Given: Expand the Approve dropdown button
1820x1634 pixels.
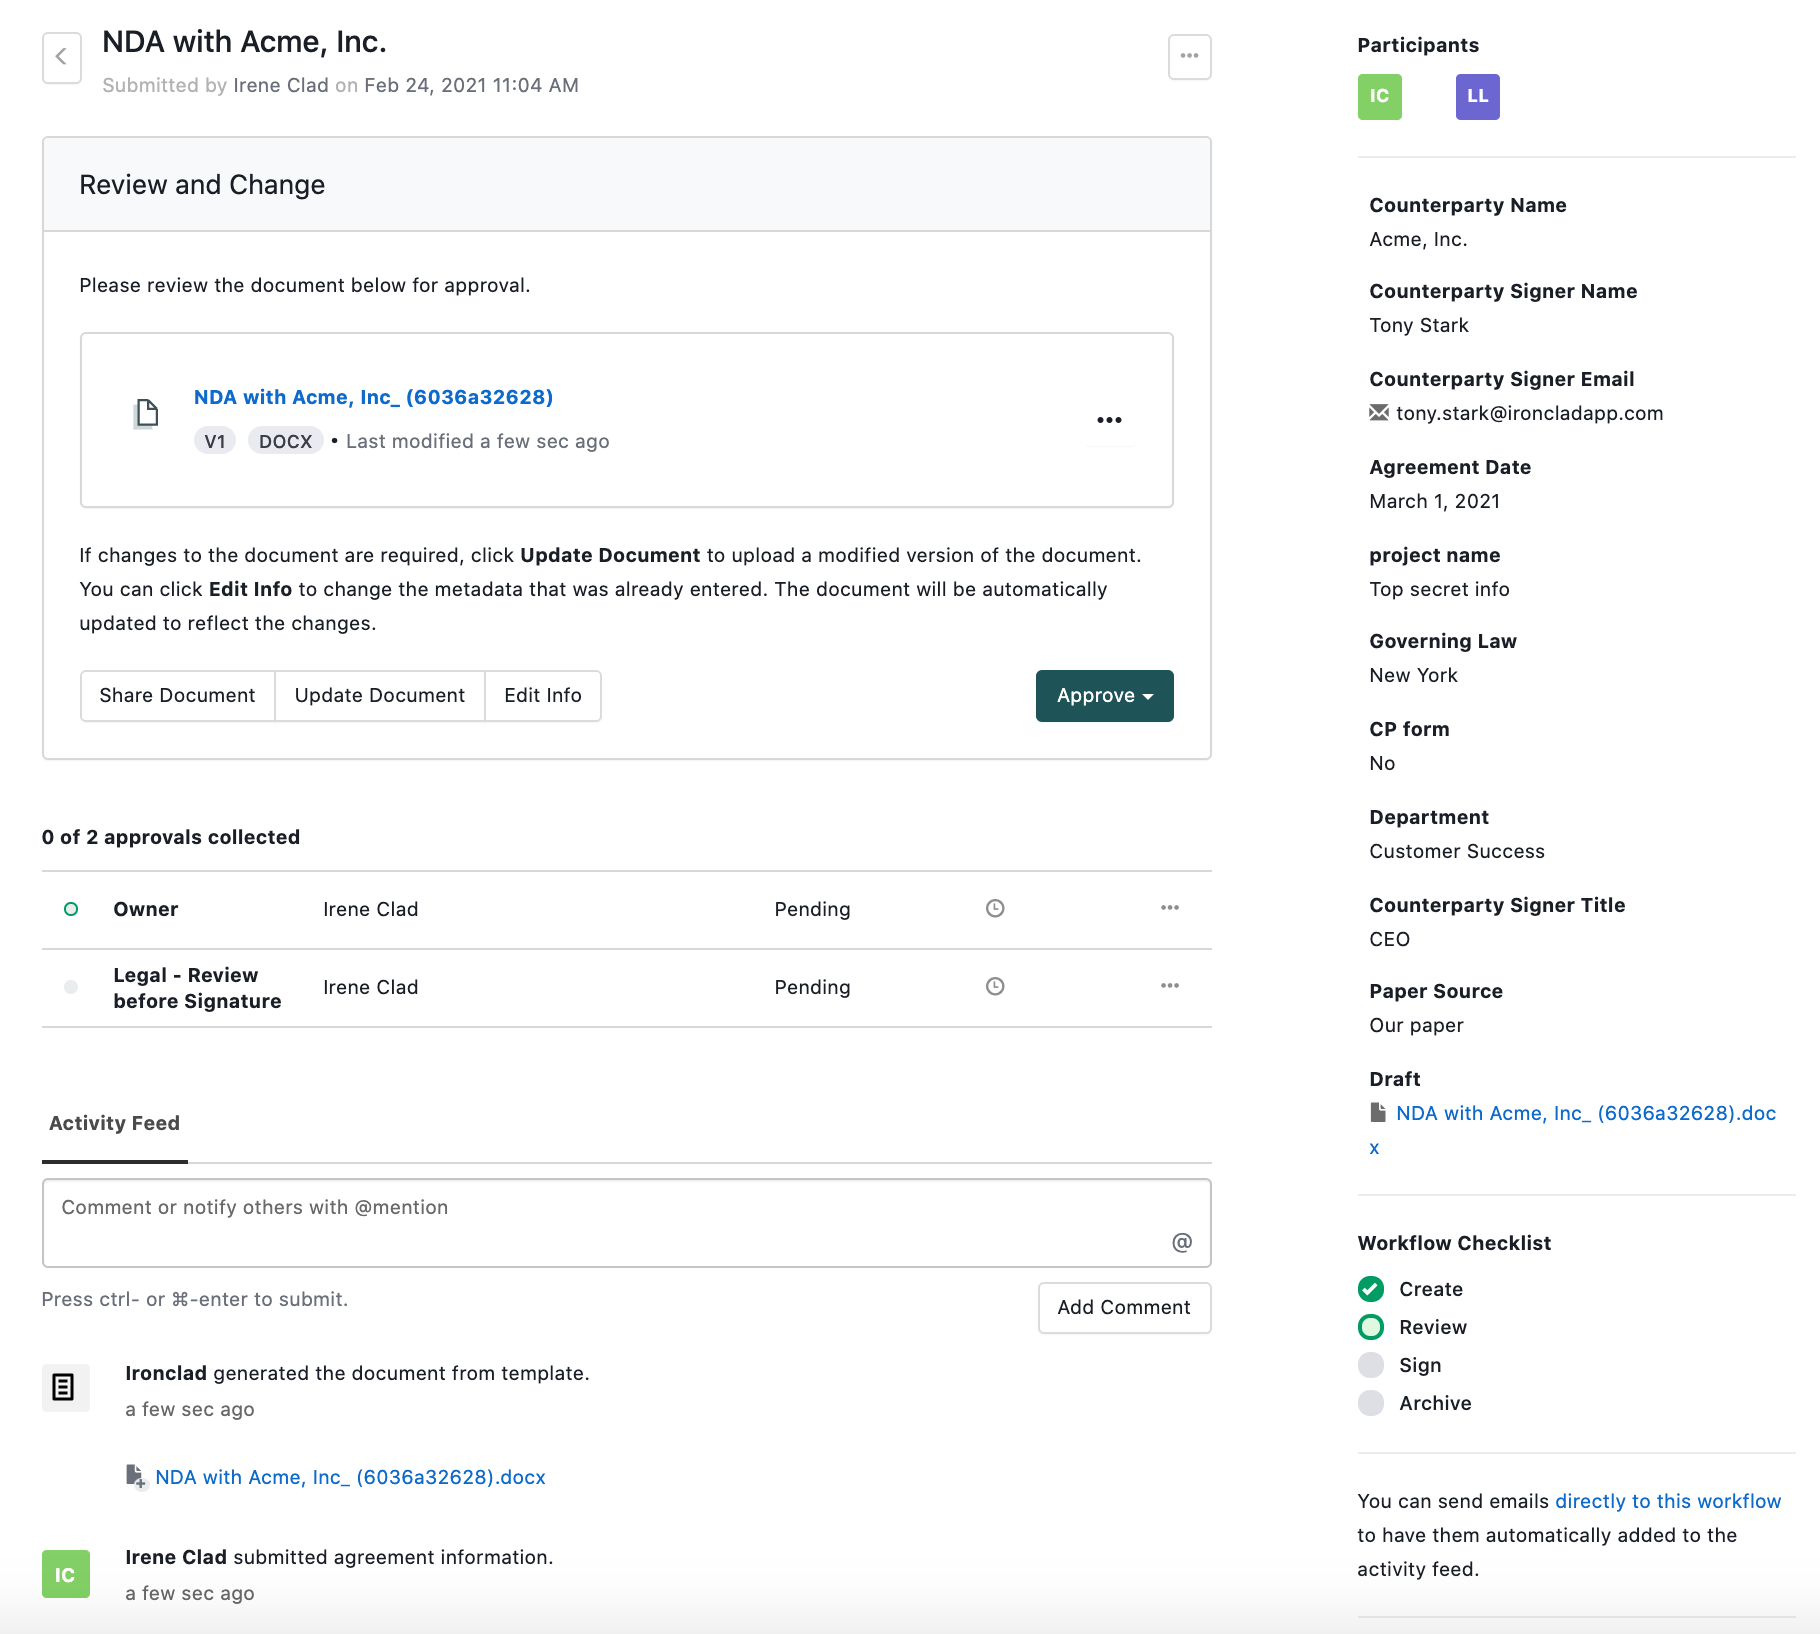Looking at the screenshot, I should (x=1104, y=696).
